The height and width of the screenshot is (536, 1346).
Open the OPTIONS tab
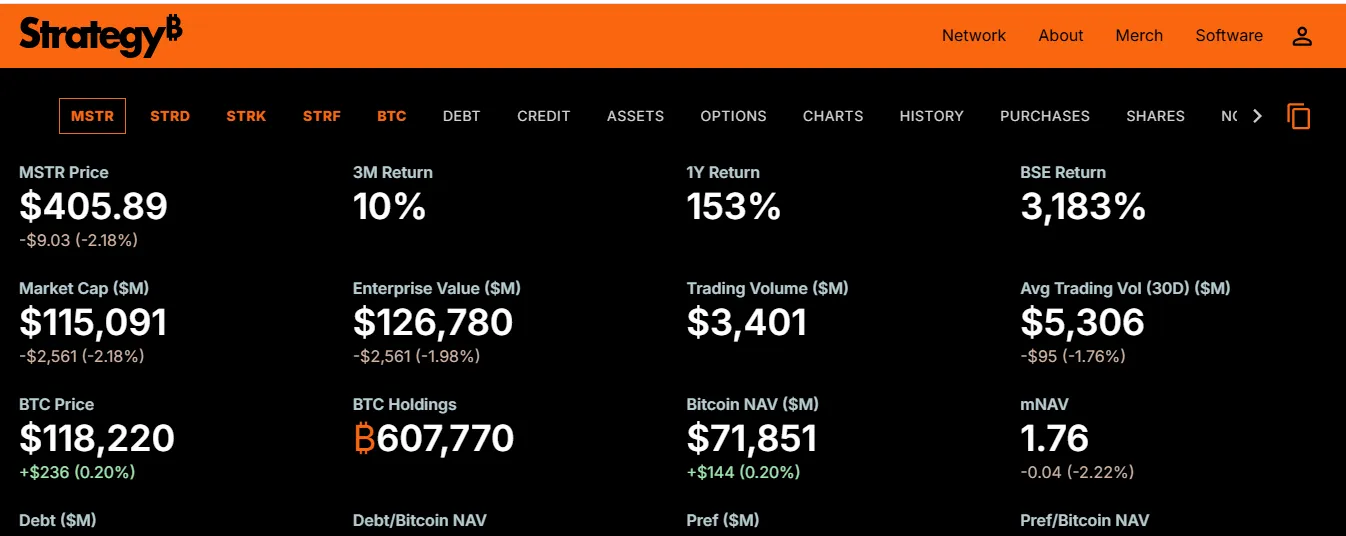point(733,116)
